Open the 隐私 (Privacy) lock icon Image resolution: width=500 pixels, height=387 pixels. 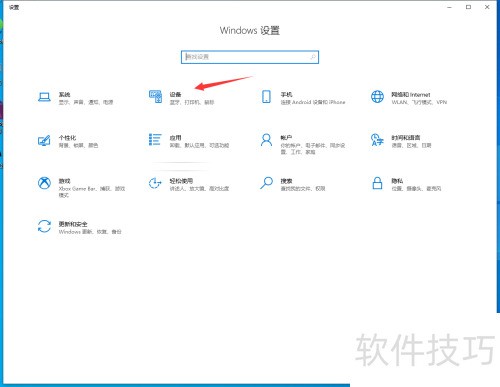377,183
